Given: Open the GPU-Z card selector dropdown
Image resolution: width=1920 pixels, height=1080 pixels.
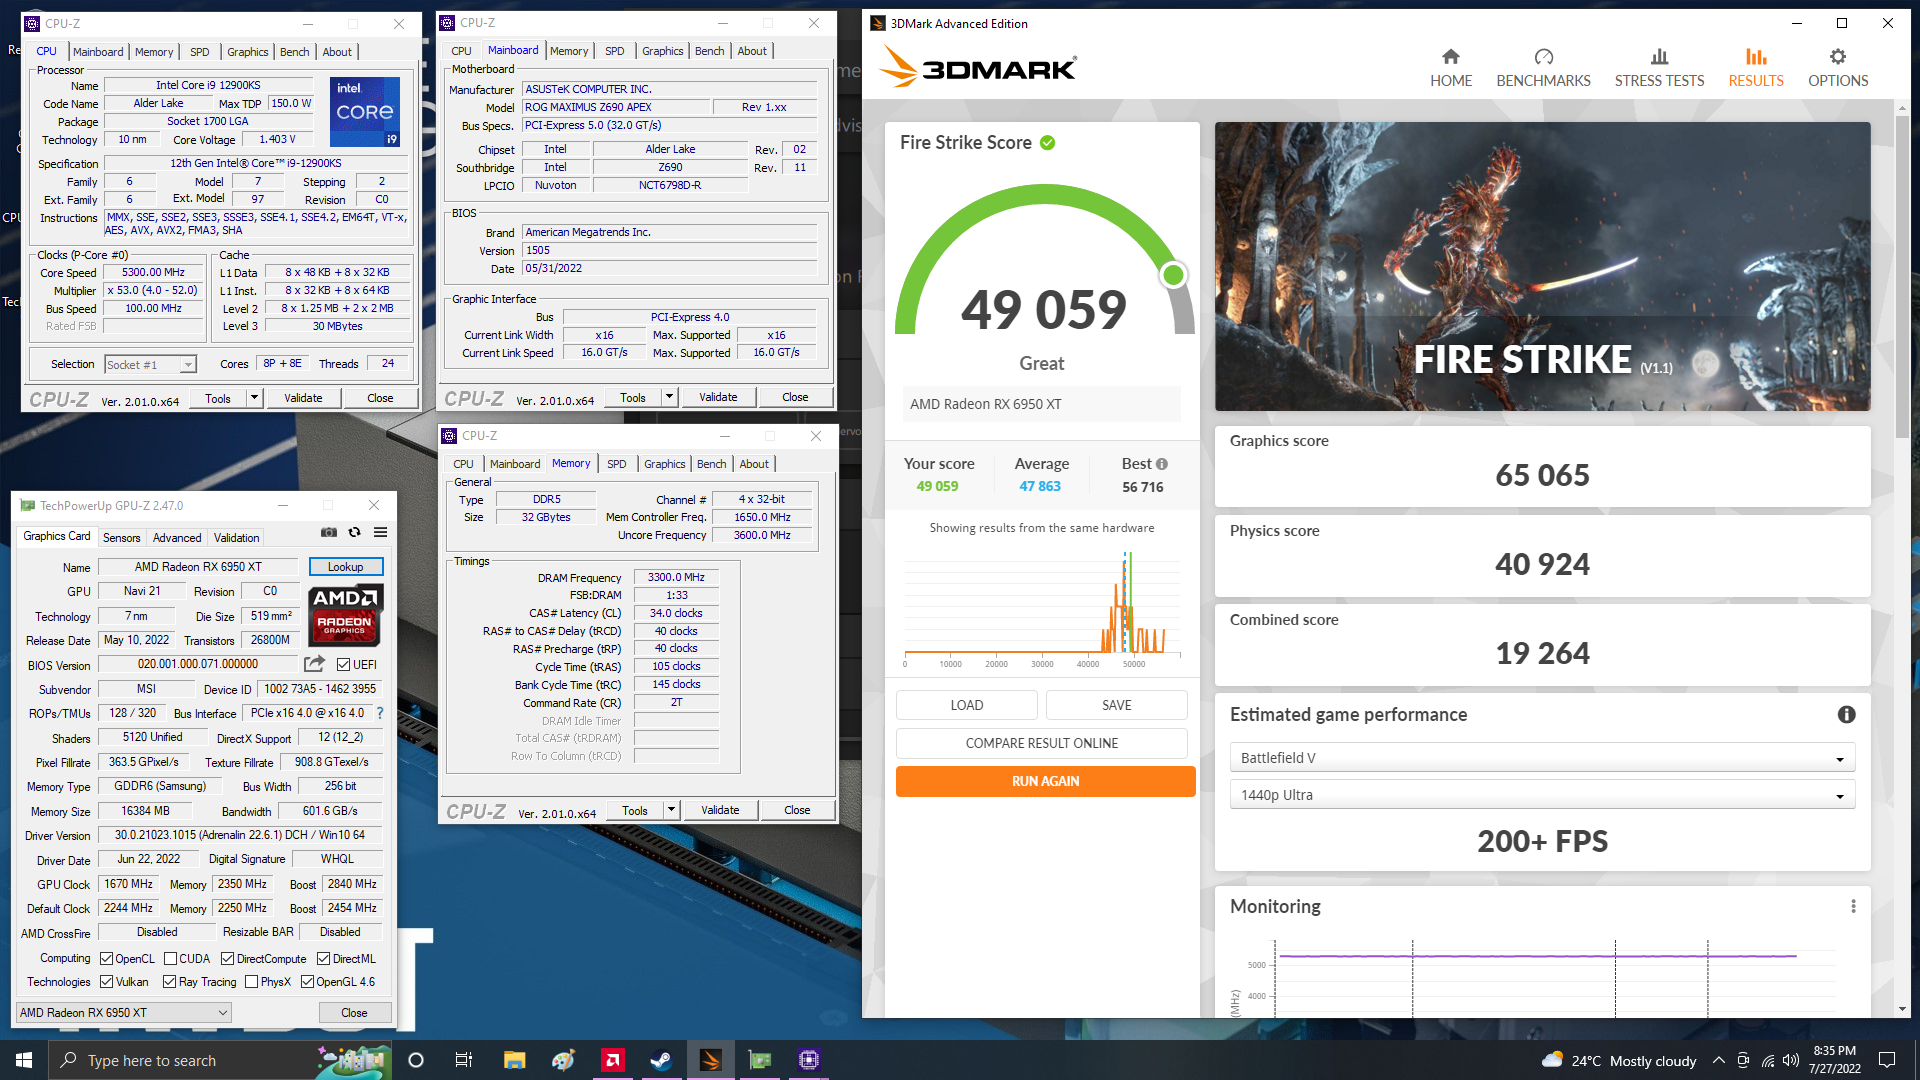Looking at the screenshot, I should point(124,1013).
